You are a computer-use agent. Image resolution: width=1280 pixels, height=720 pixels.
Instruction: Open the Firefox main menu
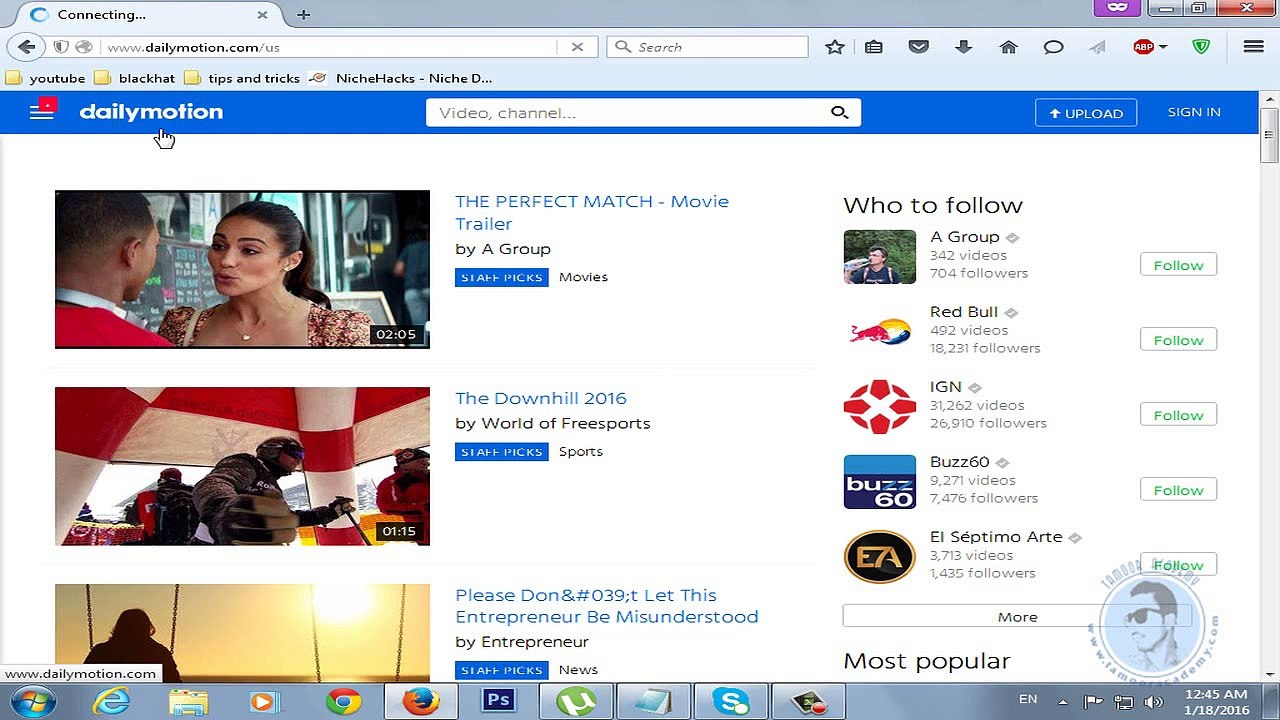pos(1253,47)
